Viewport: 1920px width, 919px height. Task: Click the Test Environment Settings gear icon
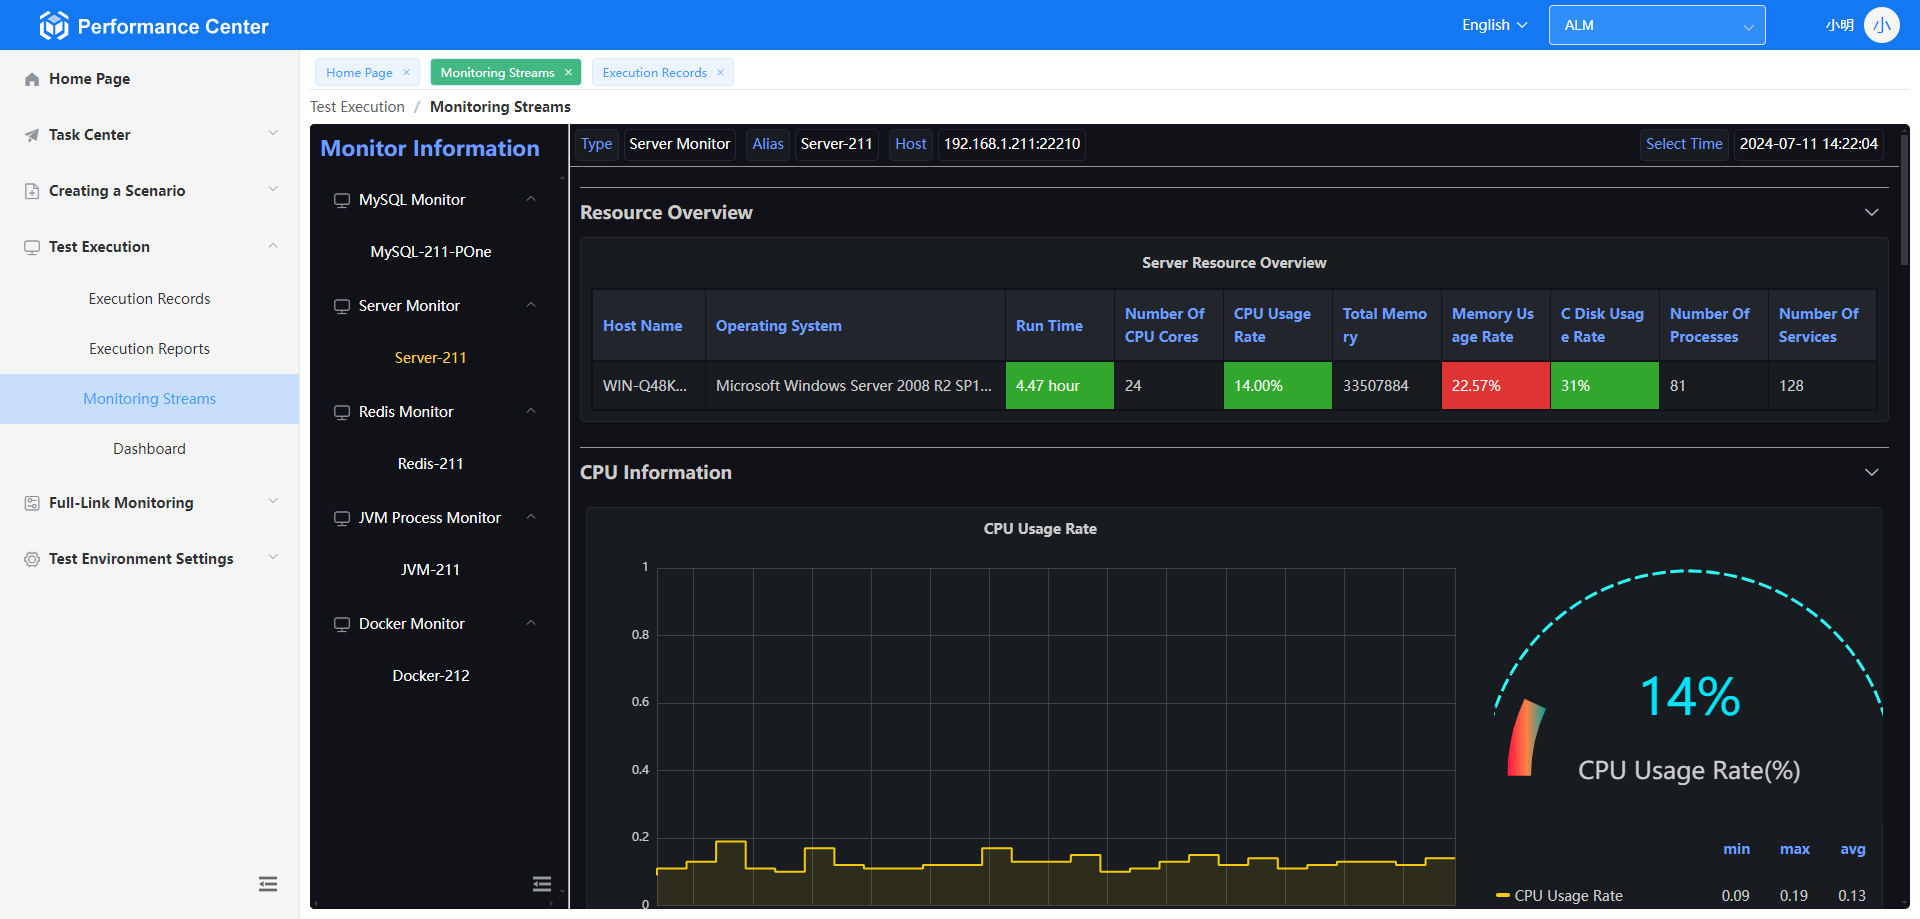pyautogui.click(x=32, y=559)
